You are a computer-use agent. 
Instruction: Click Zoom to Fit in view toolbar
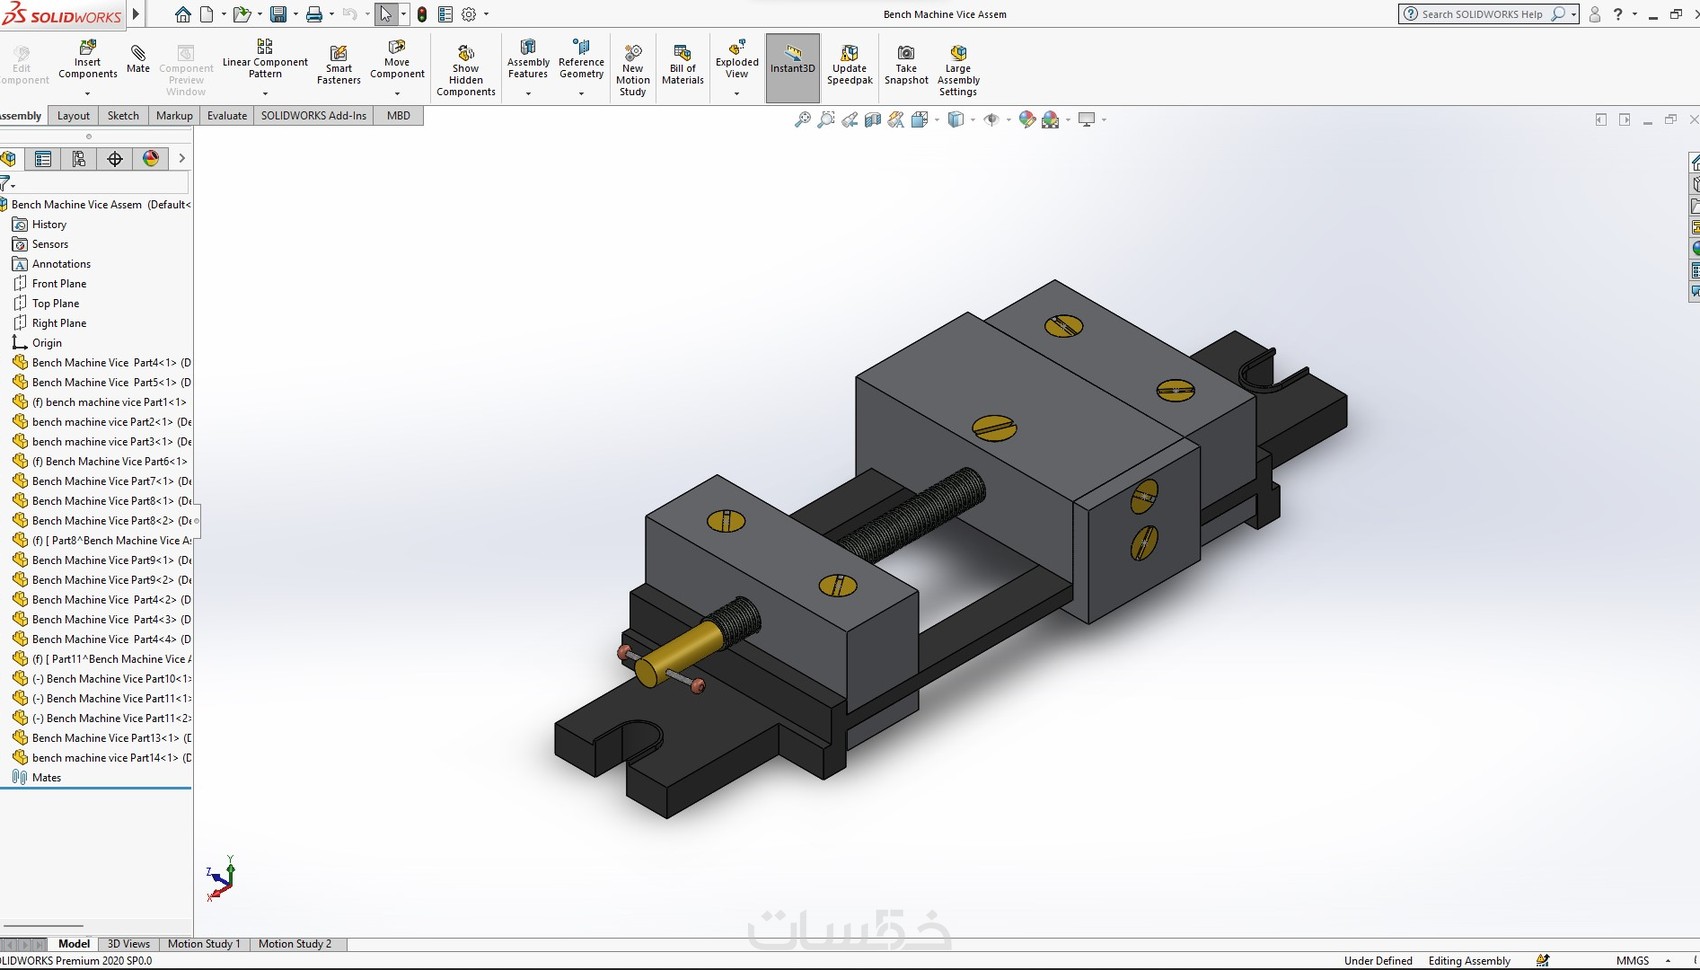[x=802, y=120]
